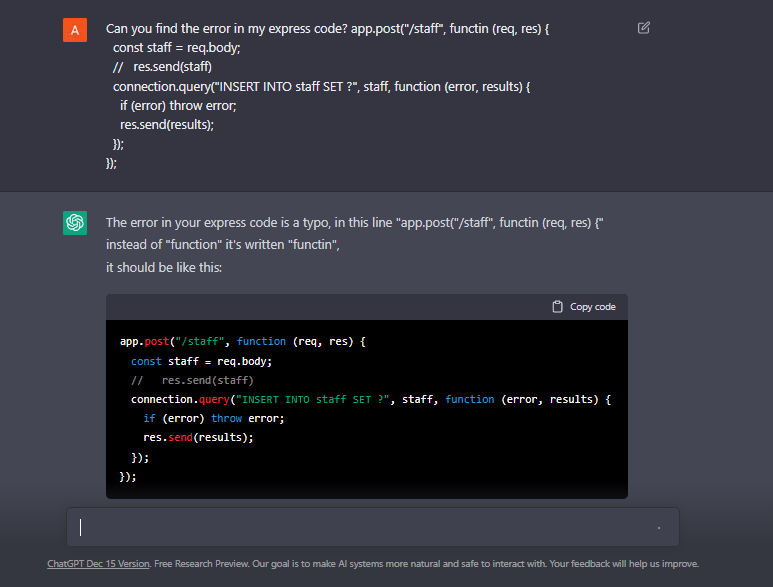Click the res.send(results) line in code block
773x587 pixels.
coord(198,437)
